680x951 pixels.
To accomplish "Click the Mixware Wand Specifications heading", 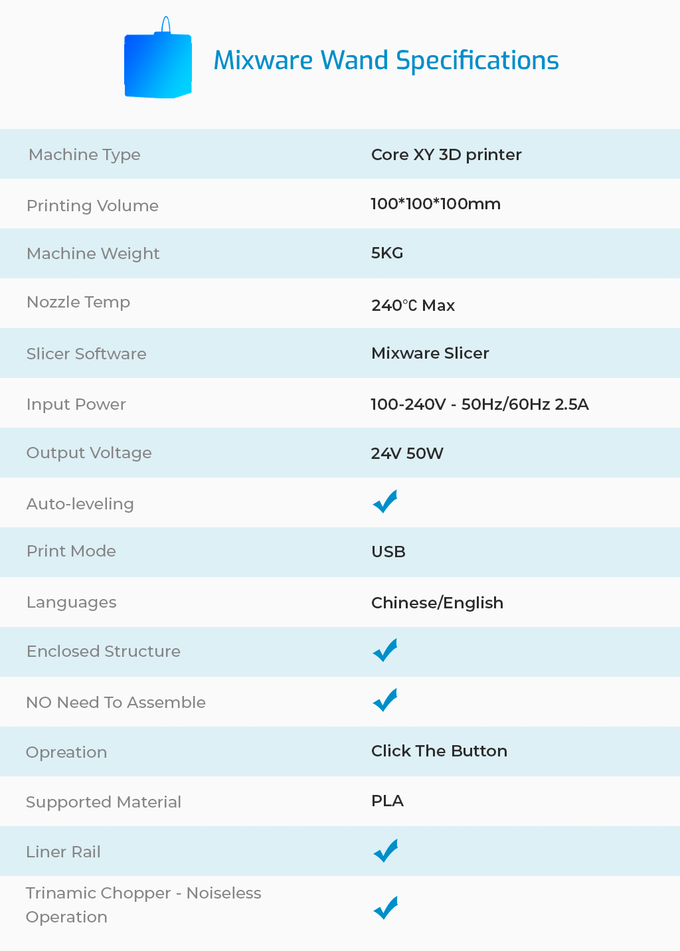I will (x=386, y=61).
